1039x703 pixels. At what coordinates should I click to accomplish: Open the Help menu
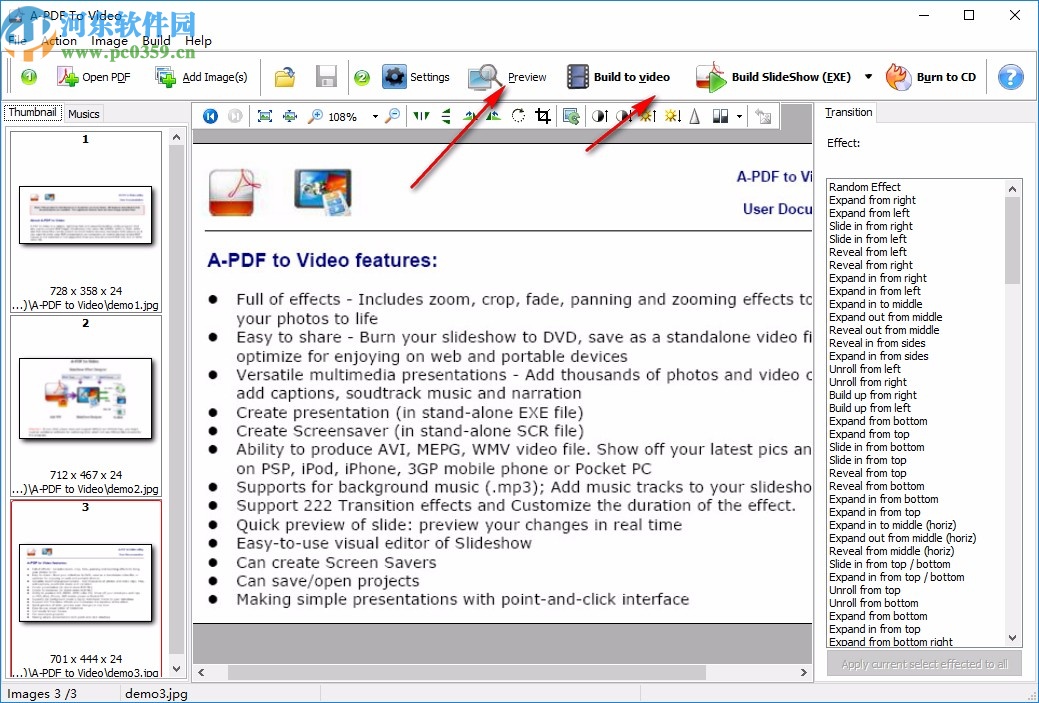198,41
